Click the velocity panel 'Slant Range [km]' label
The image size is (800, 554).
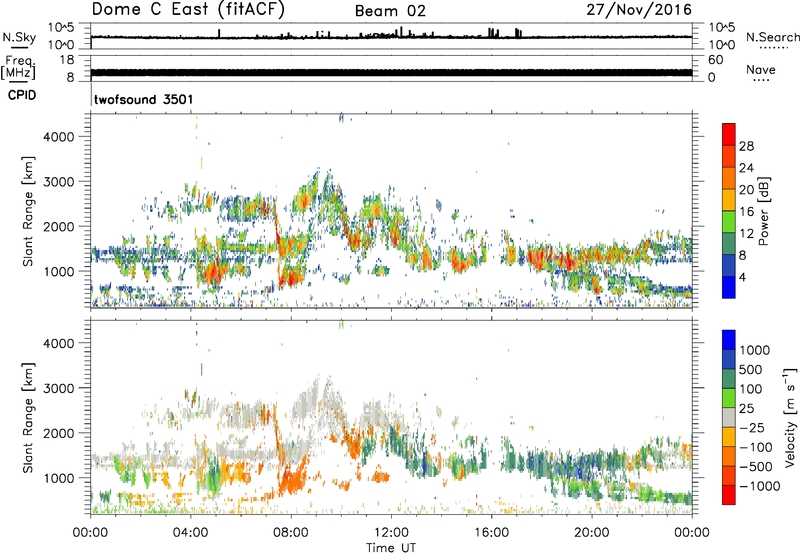pos(28,417)
